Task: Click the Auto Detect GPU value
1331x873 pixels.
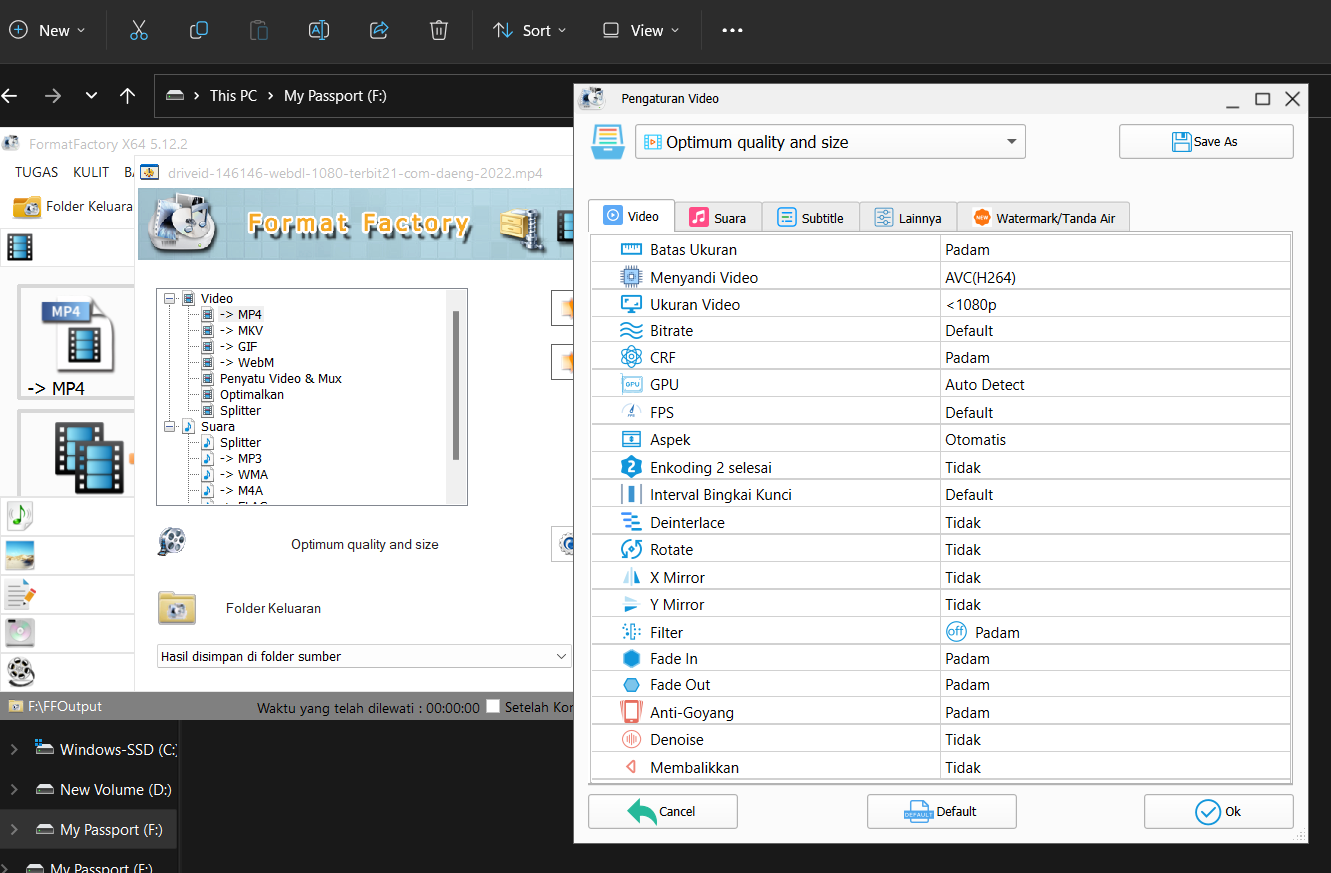Action: 1116,384
